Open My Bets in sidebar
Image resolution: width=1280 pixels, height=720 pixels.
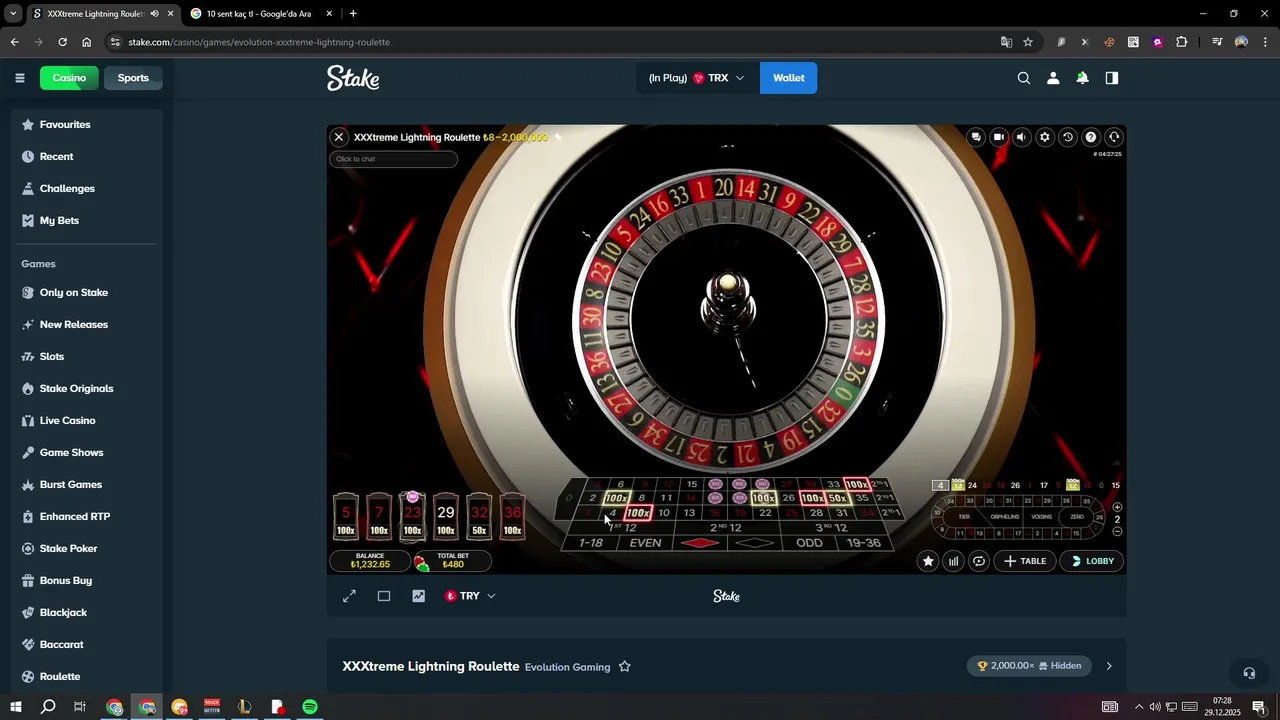coord(88,220)
